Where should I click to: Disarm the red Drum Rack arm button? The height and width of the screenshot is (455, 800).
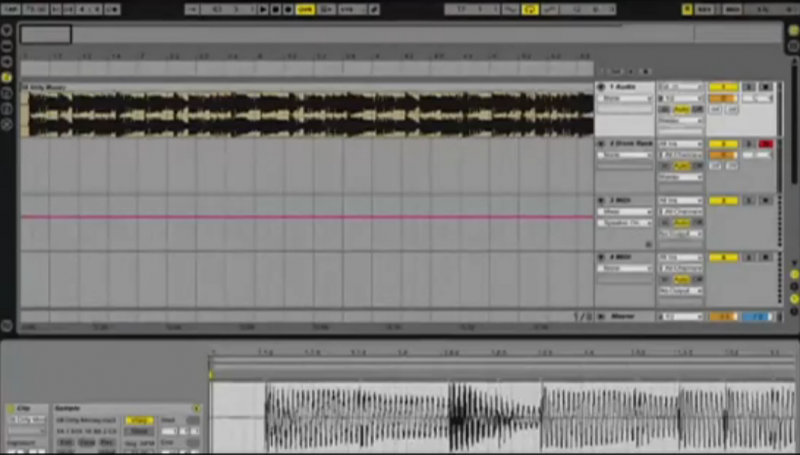tap(765, 144)
